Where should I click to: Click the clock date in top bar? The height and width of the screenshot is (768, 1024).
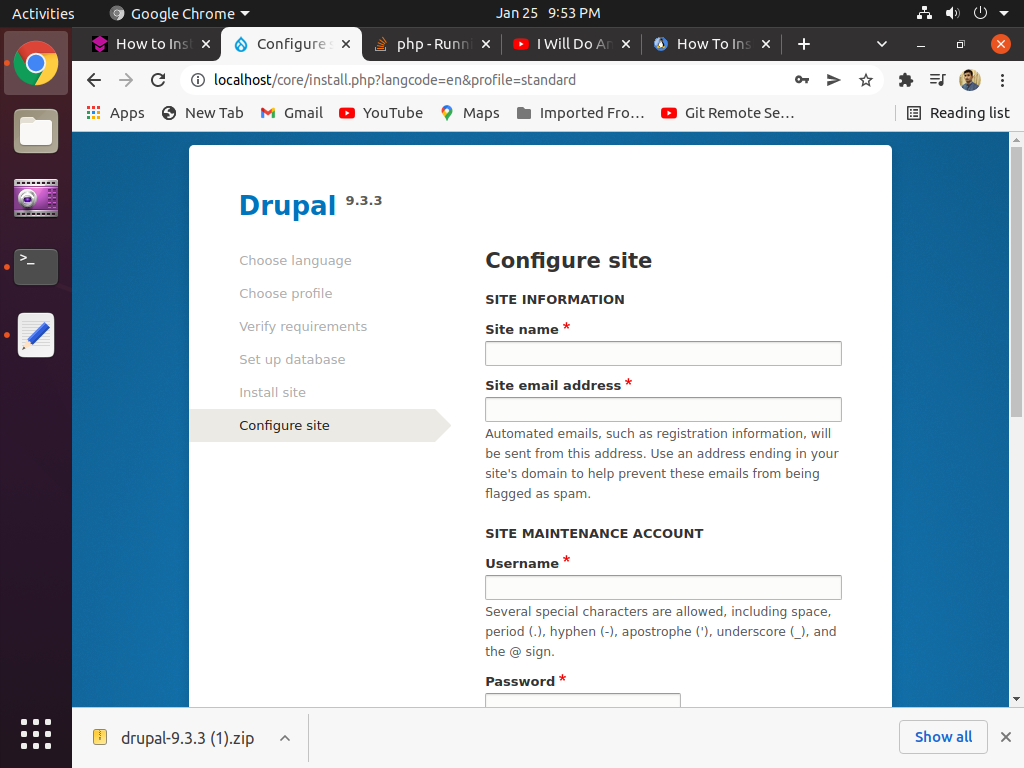[x=547, y=13]
